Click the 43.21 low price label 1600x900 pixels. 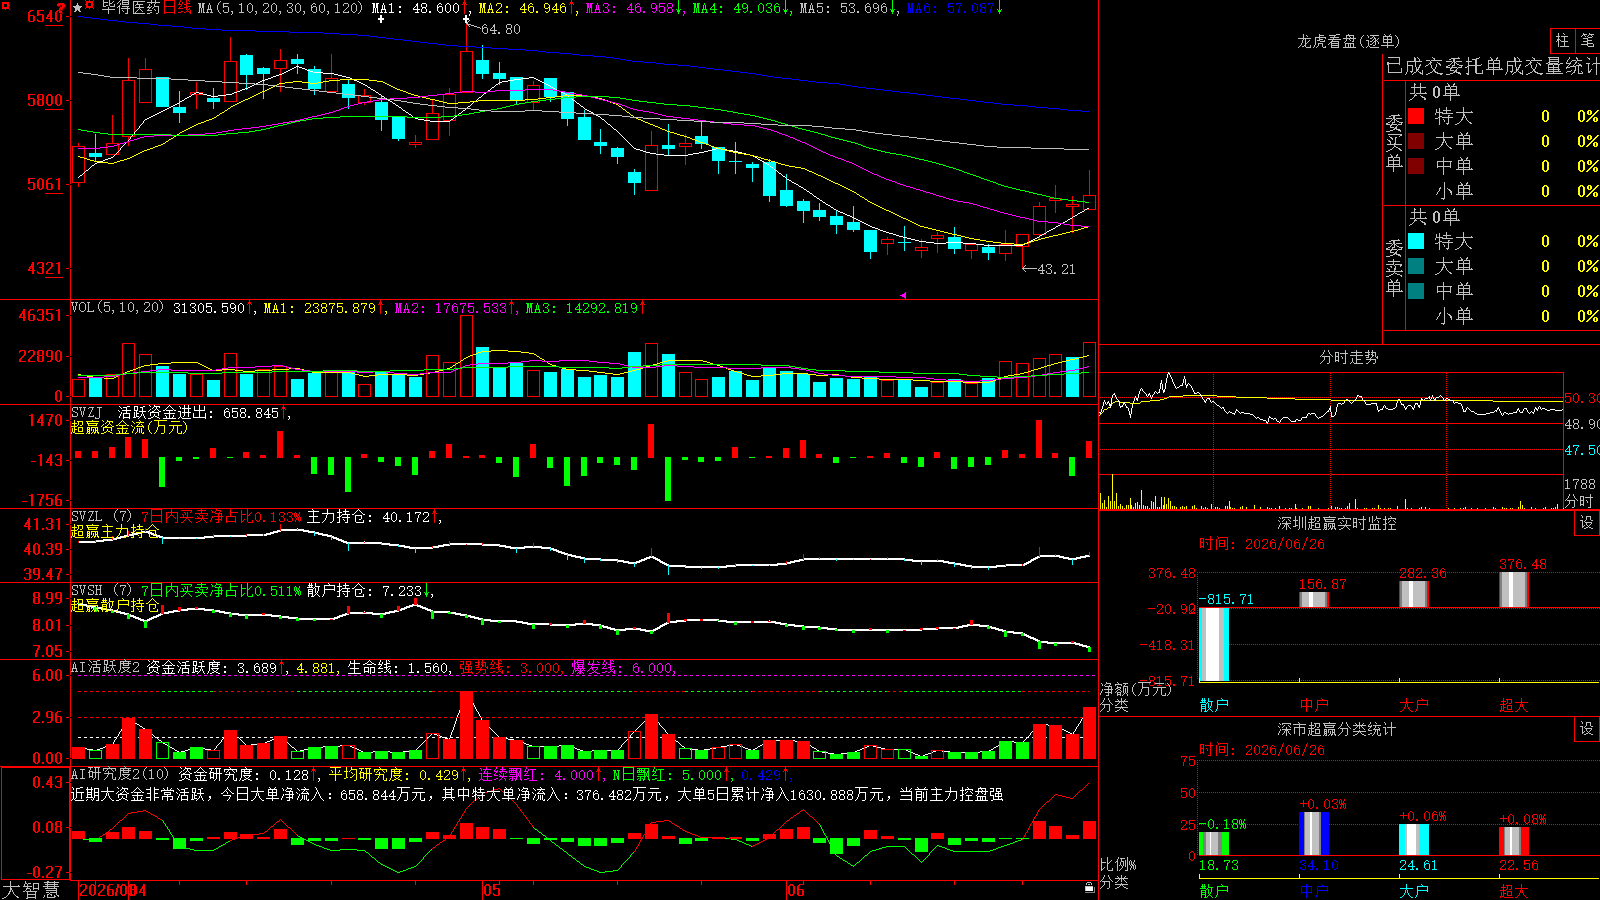[x=1056, y=269]
